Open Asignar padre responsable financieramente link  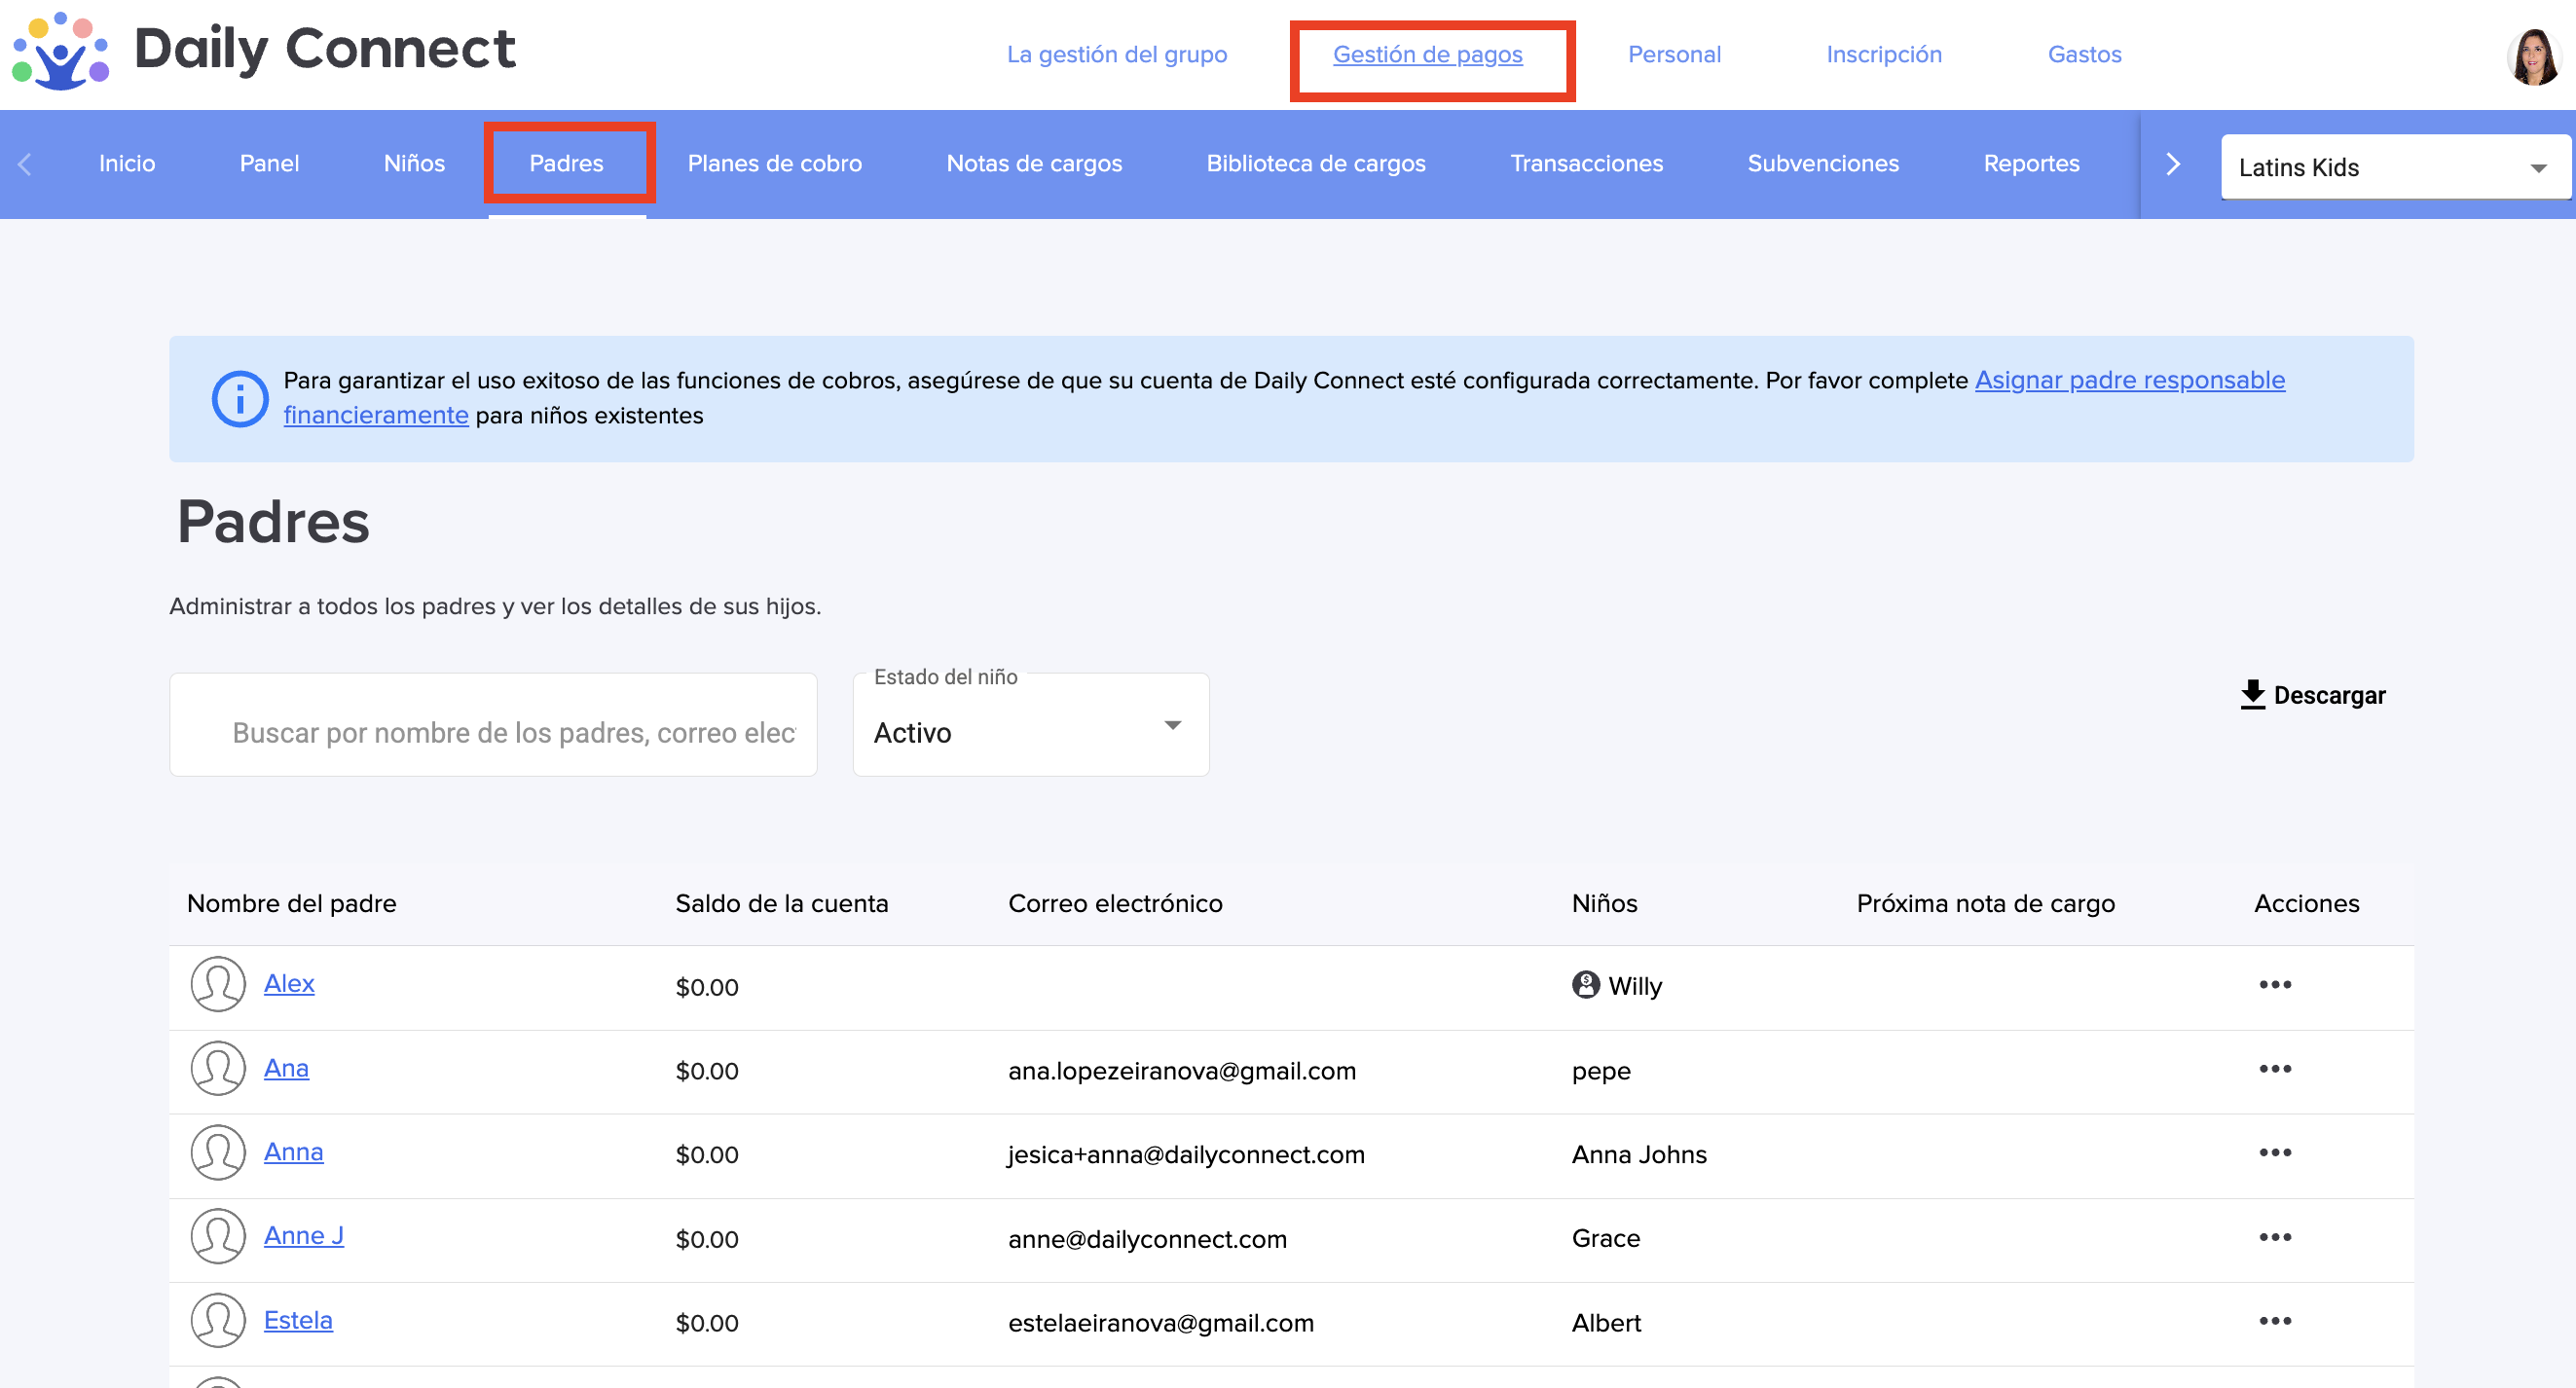point(2128,381)
